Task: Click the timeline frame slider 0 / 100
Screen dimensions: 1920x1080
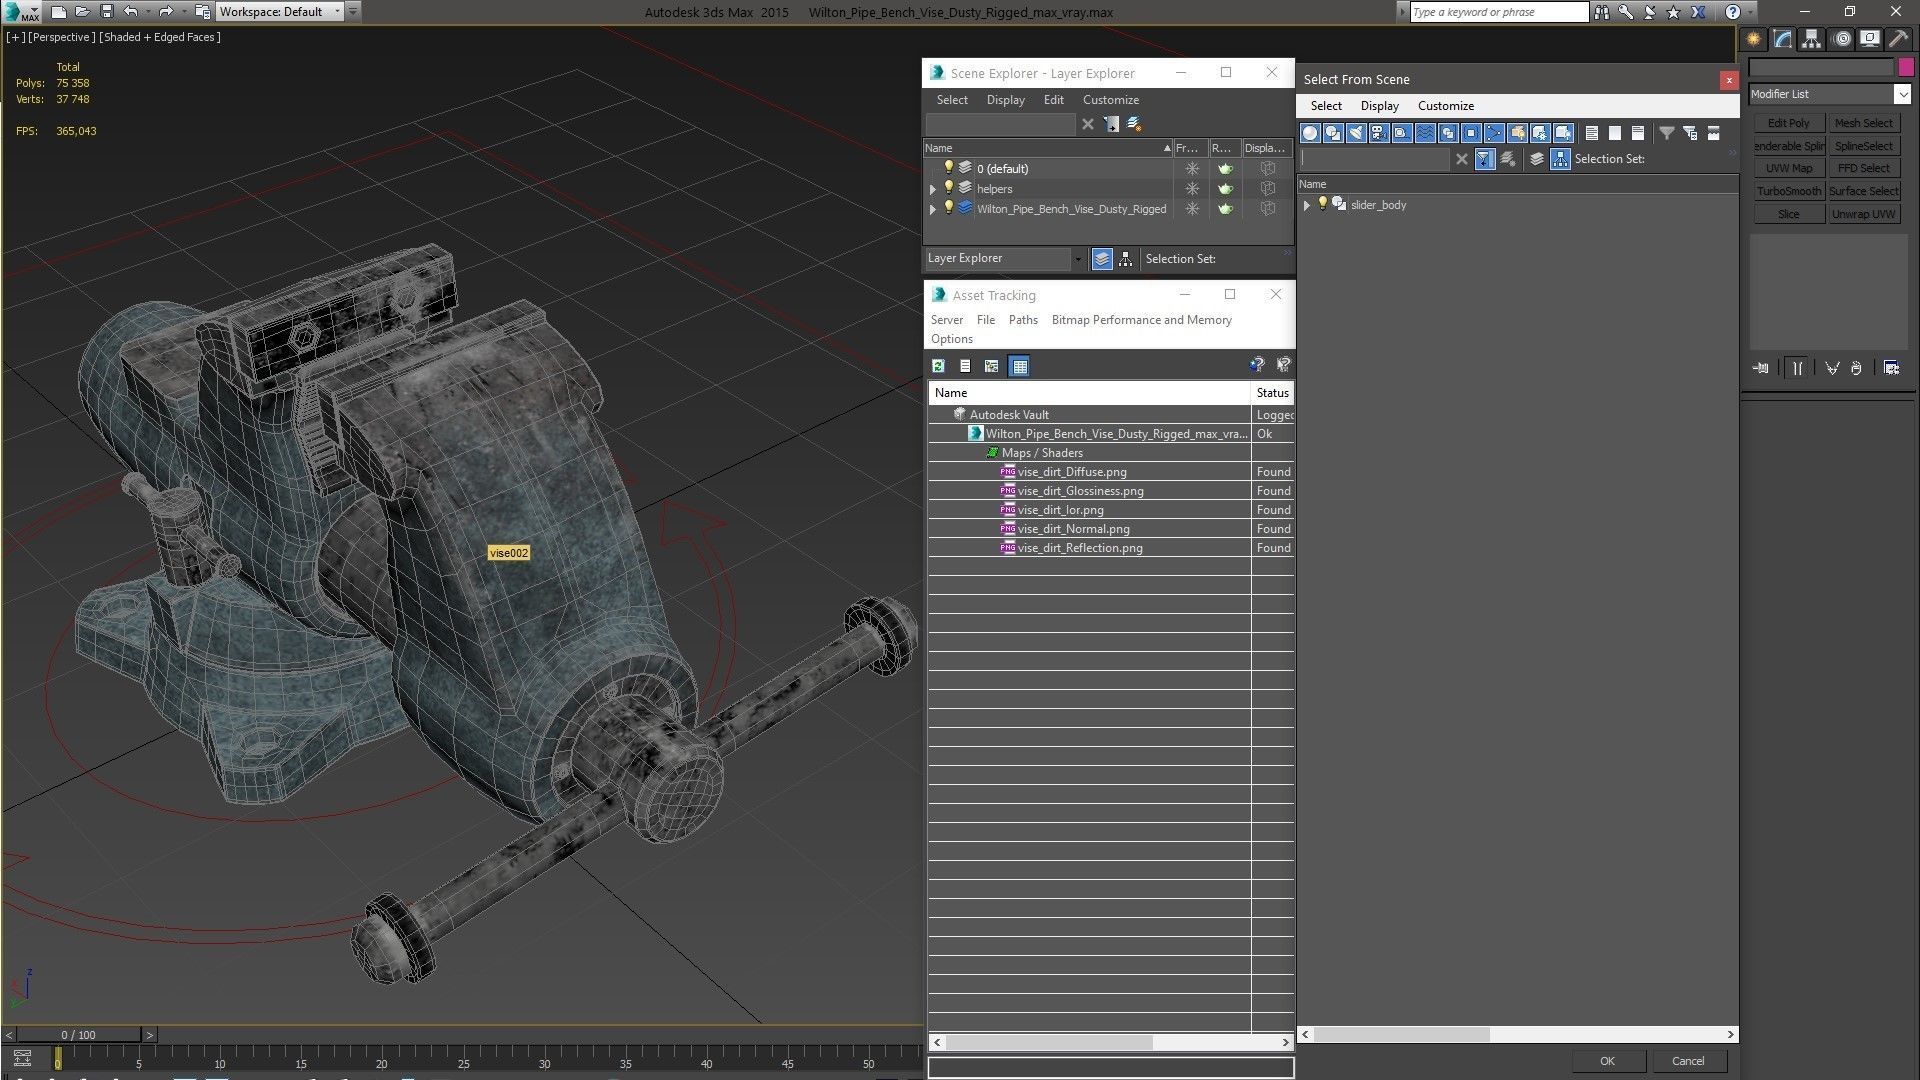Action: tap(79, 1035)
